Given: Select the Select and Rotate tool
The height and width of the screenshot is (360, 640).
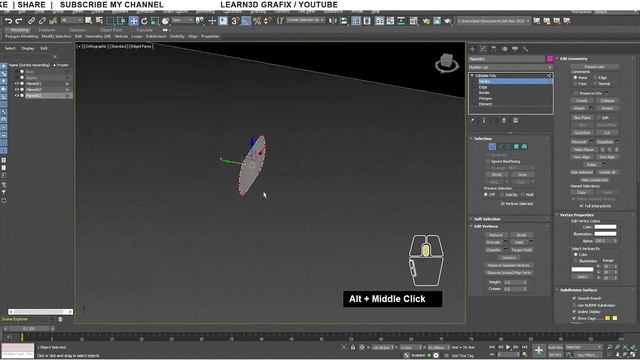Looking at the screenshot, I should [144, 21].
